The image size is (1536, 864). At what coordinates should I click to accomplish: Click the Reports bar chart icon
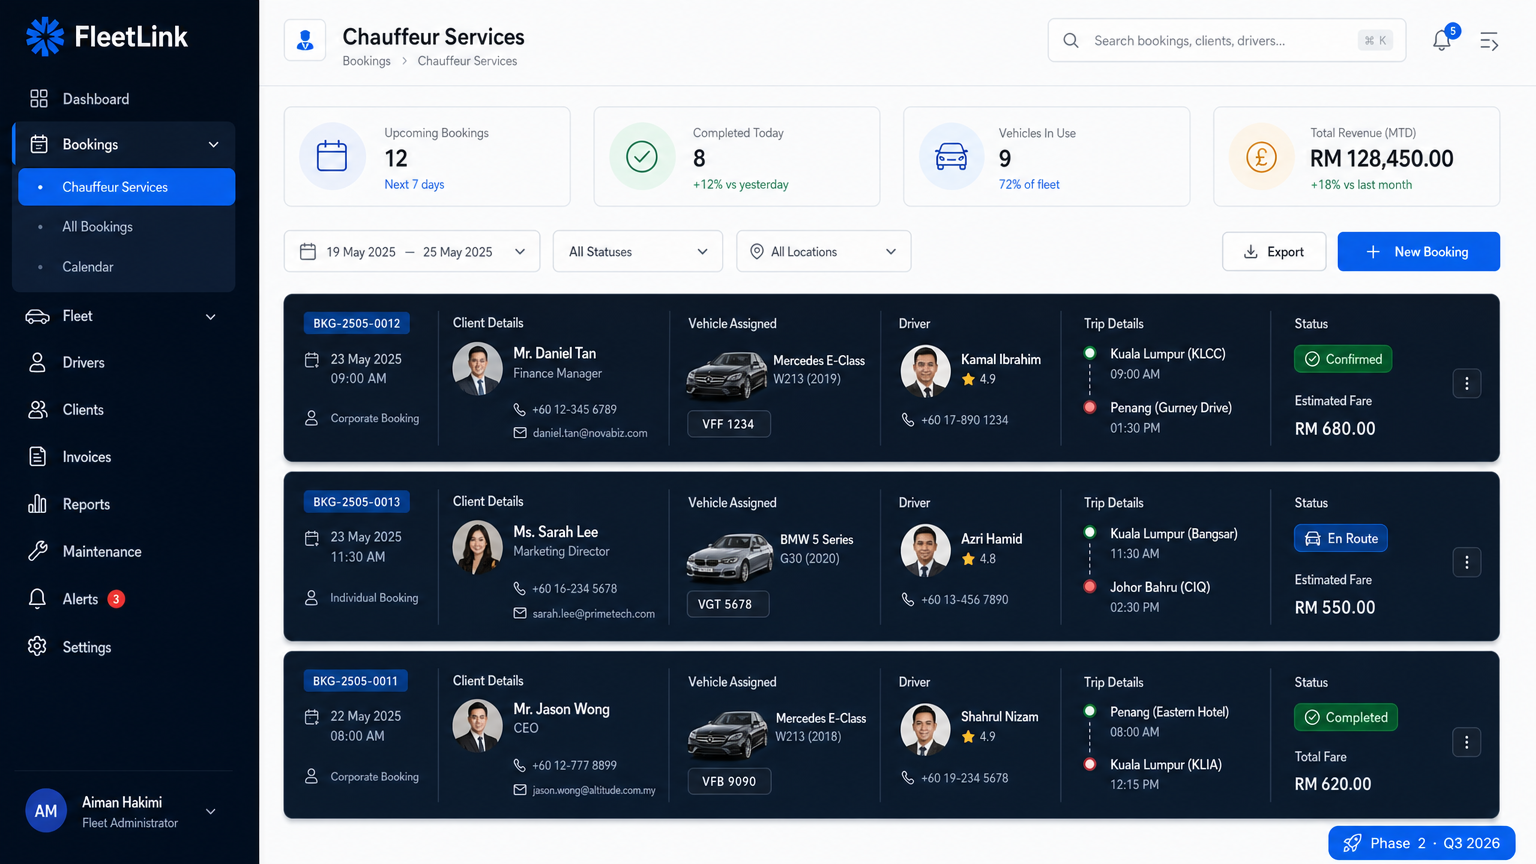point(38,504)
